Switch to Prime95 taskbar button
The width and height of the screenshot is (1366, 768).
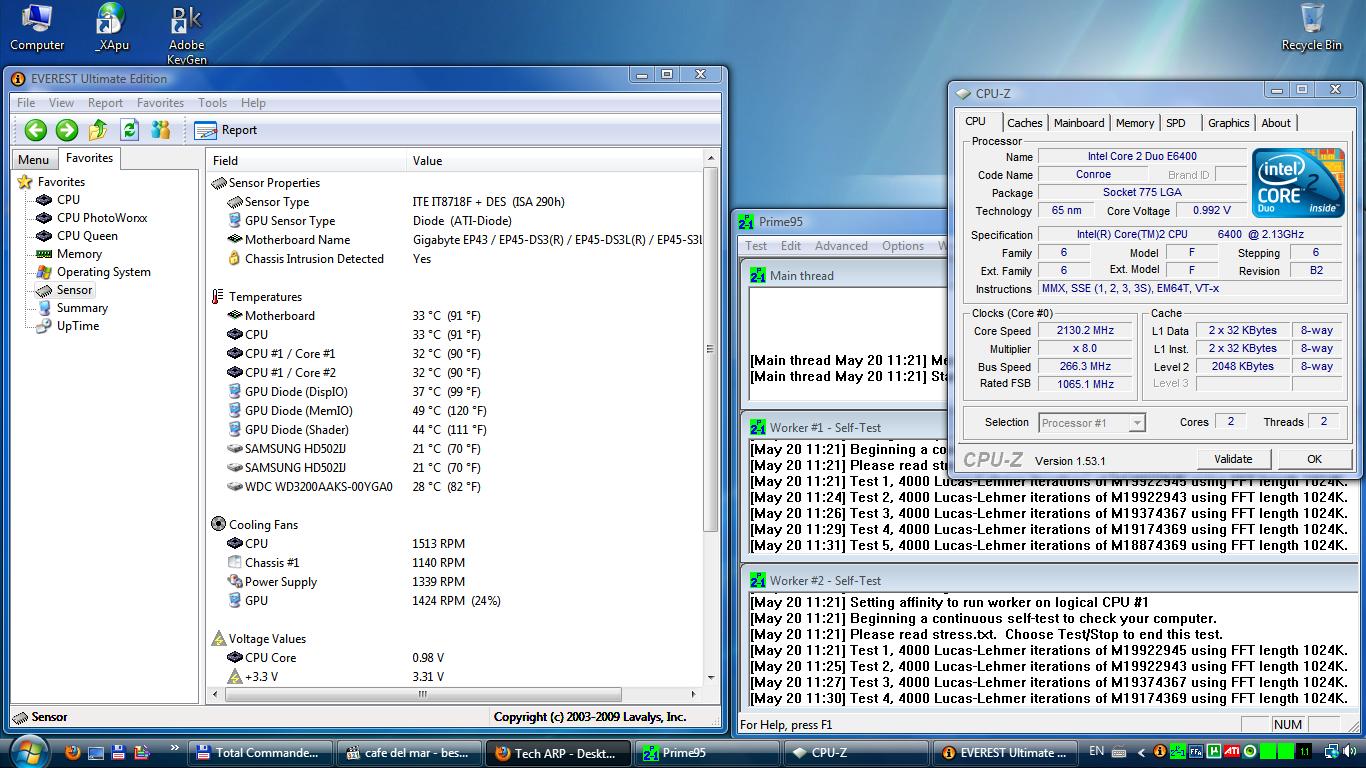click(x=707, y=753)
